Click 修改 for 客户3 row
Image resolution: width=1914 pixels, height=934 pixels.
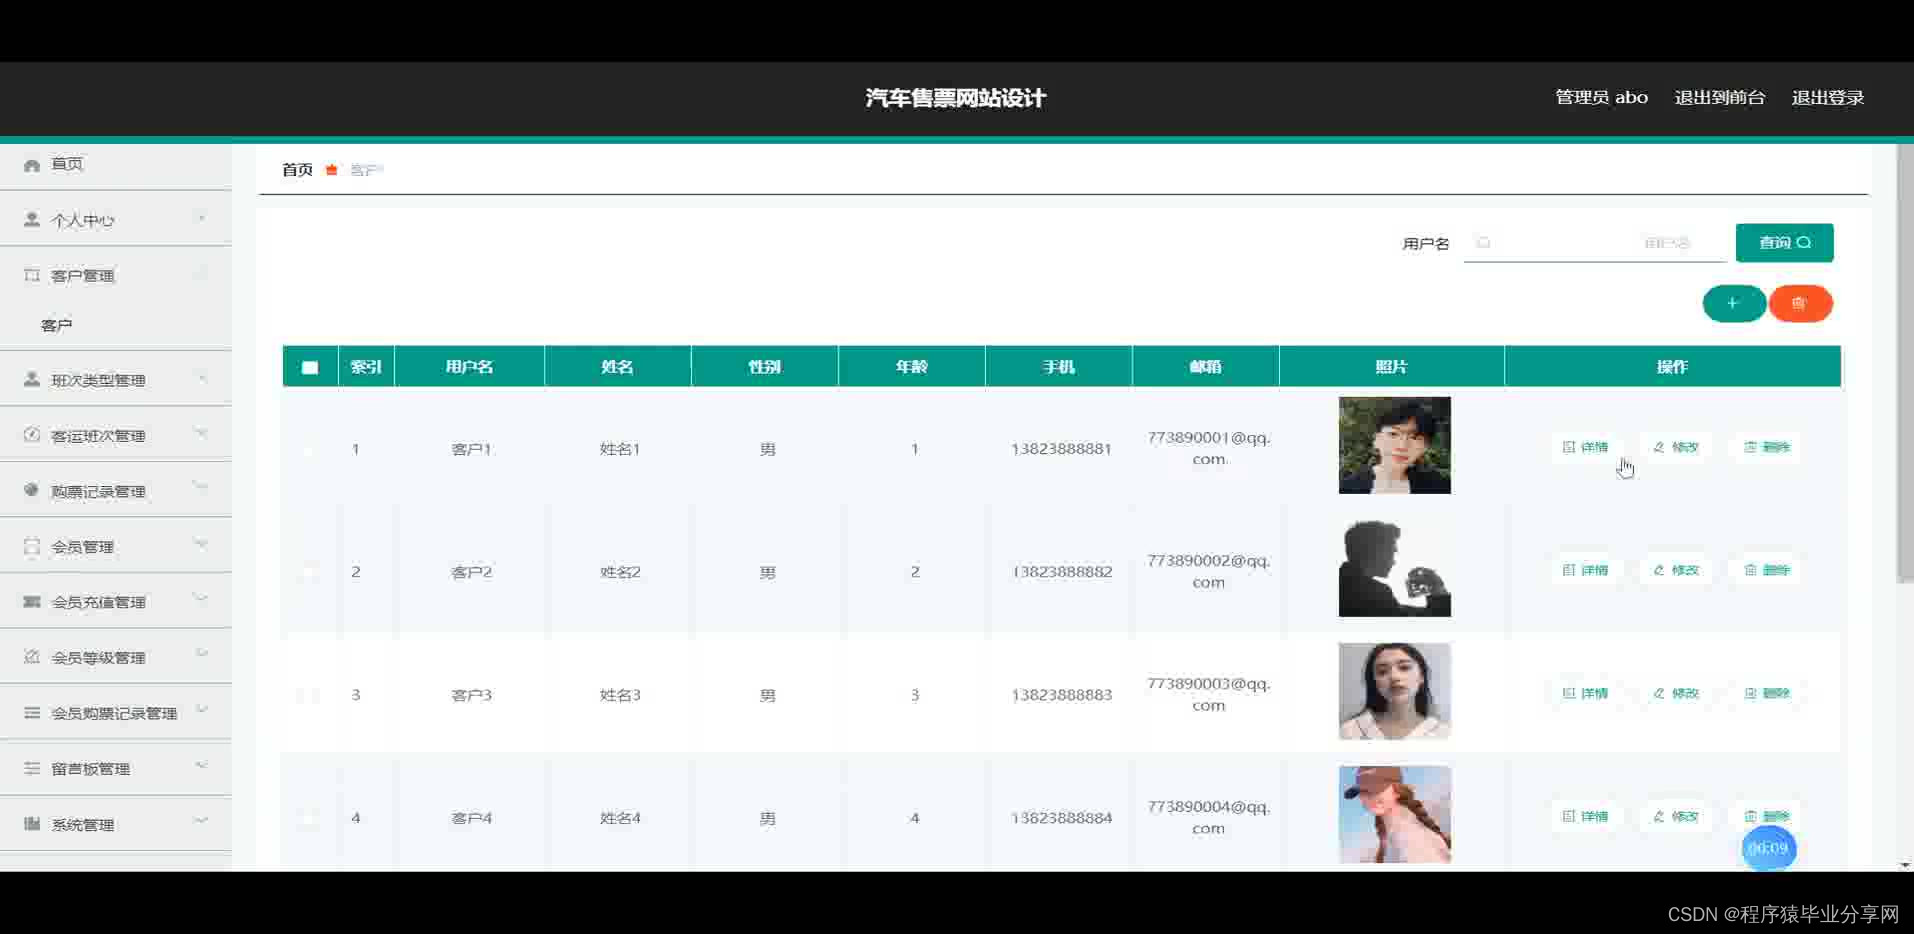tap(1676, 693)
